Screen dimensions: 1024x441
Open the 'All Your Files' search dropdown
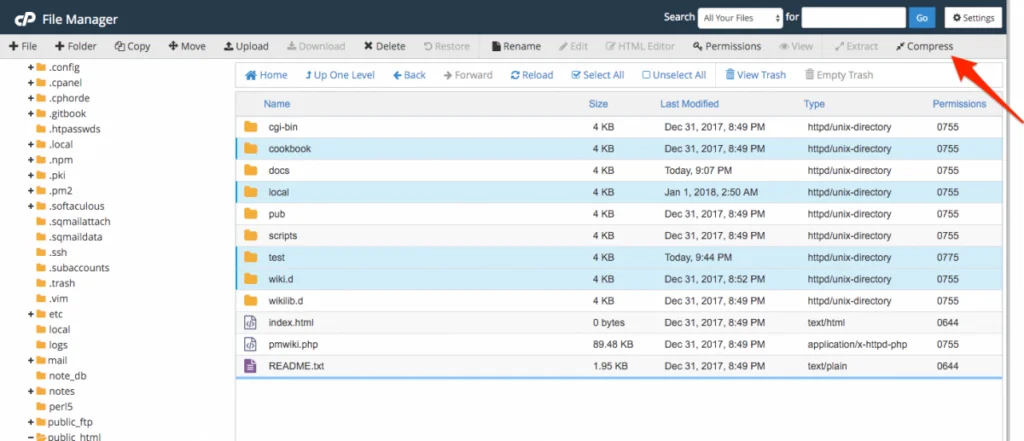click(741, 18)
